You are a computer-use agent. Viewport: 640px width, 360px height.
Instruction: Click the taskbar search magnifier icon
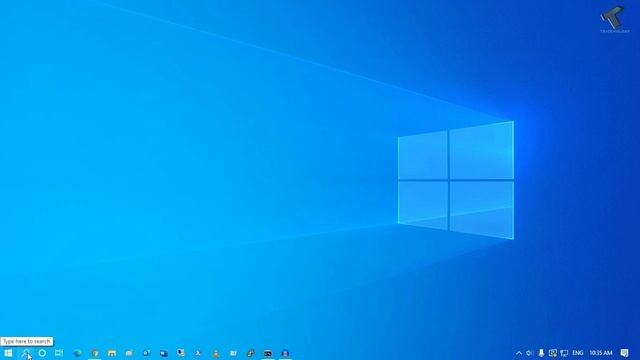(x=26, y=353)
